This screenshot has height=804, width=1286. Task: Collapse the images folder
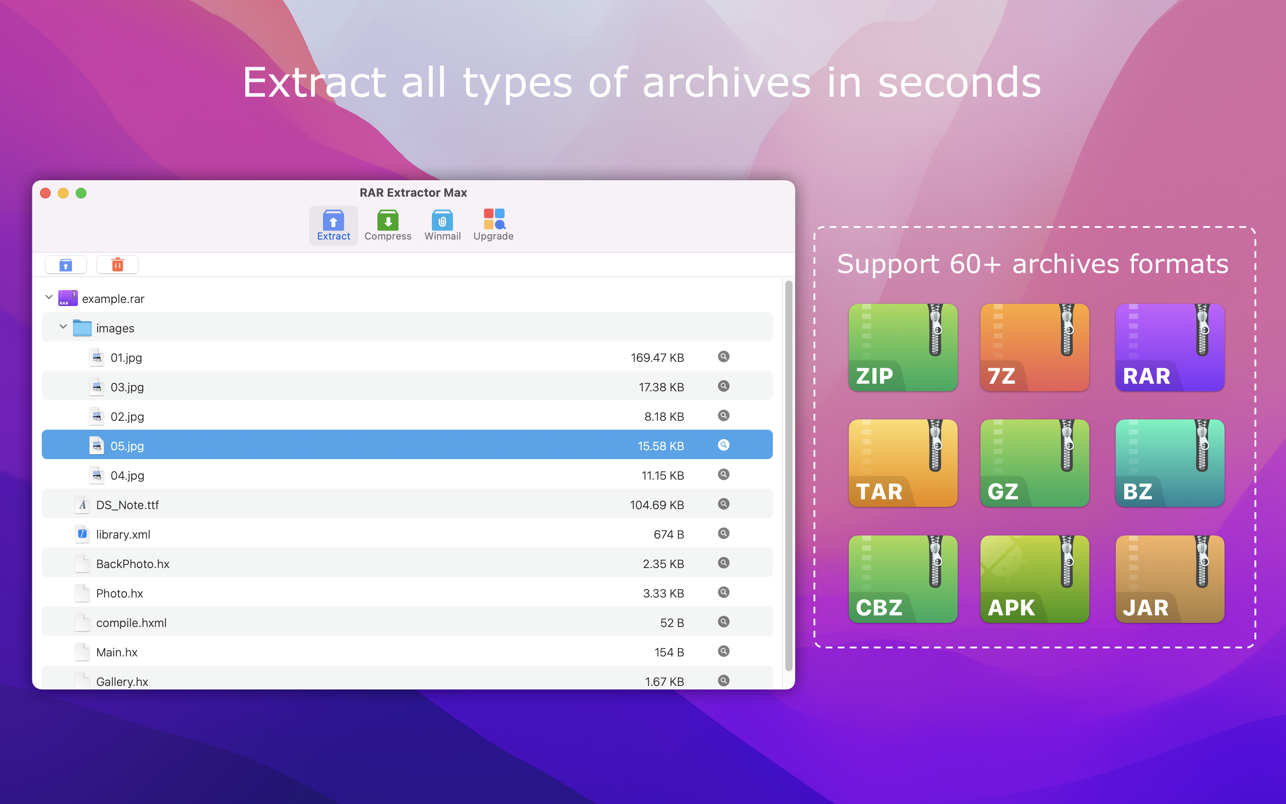pyautogui.click(x=63, y=327)
